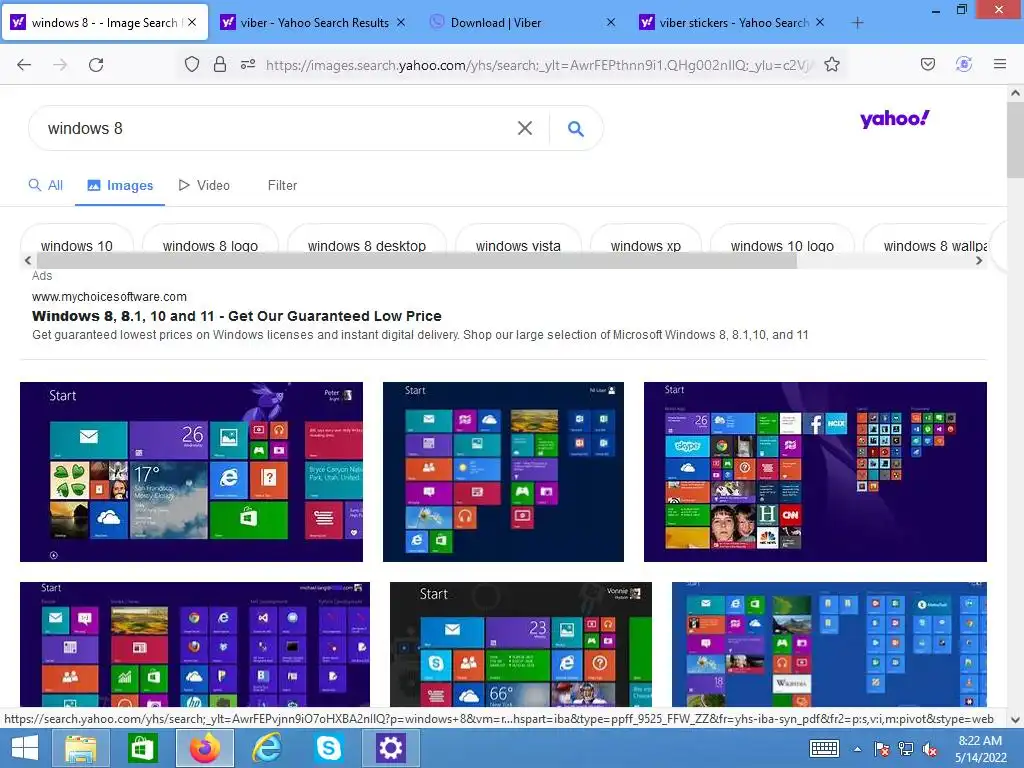The height and width of the screenshot is (768, 1024).
Task: Open second-row image with HP tile
Action: [x=195, y=644]
